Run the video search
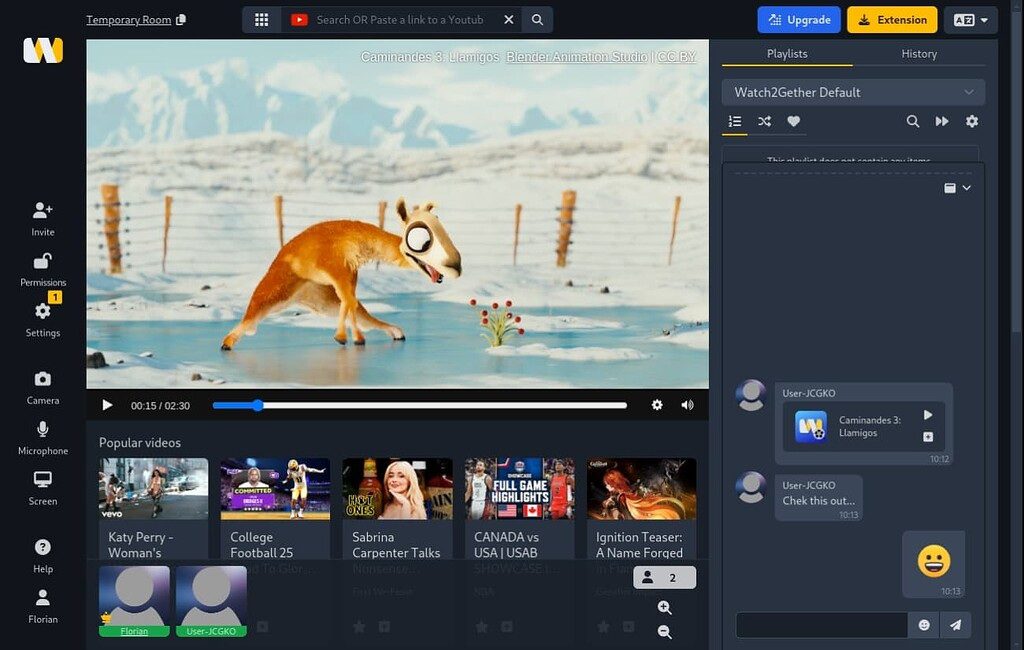This screenshot has height=650, width=1024. click(537, 20)
